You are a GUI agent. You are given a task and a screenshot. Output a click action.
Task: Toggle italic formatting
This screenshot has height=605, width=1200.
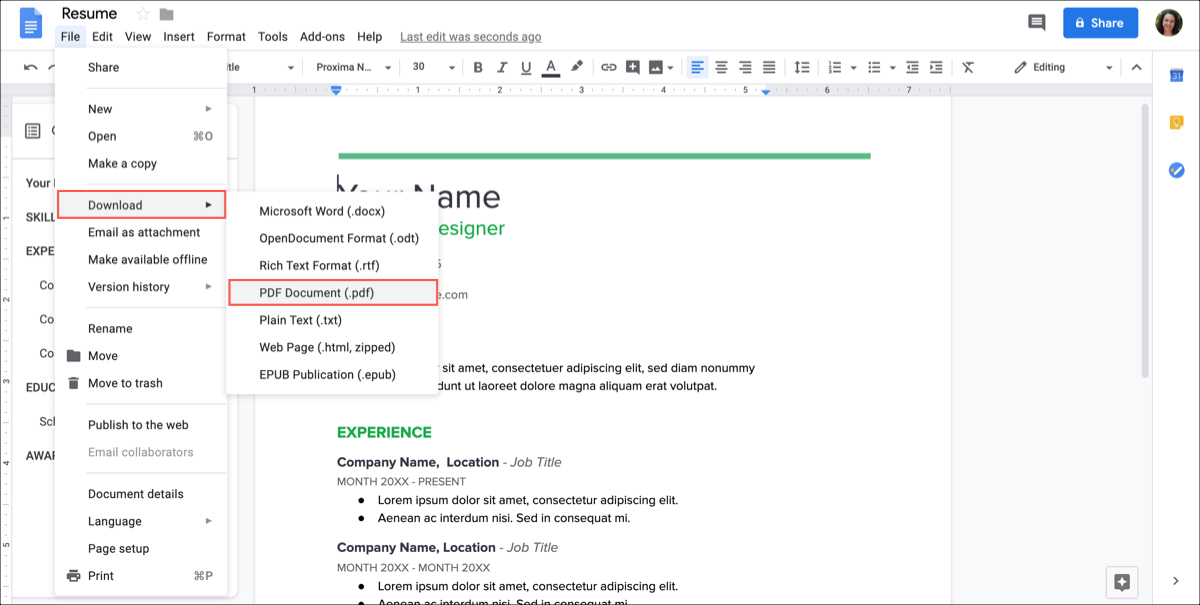[502, 67]
